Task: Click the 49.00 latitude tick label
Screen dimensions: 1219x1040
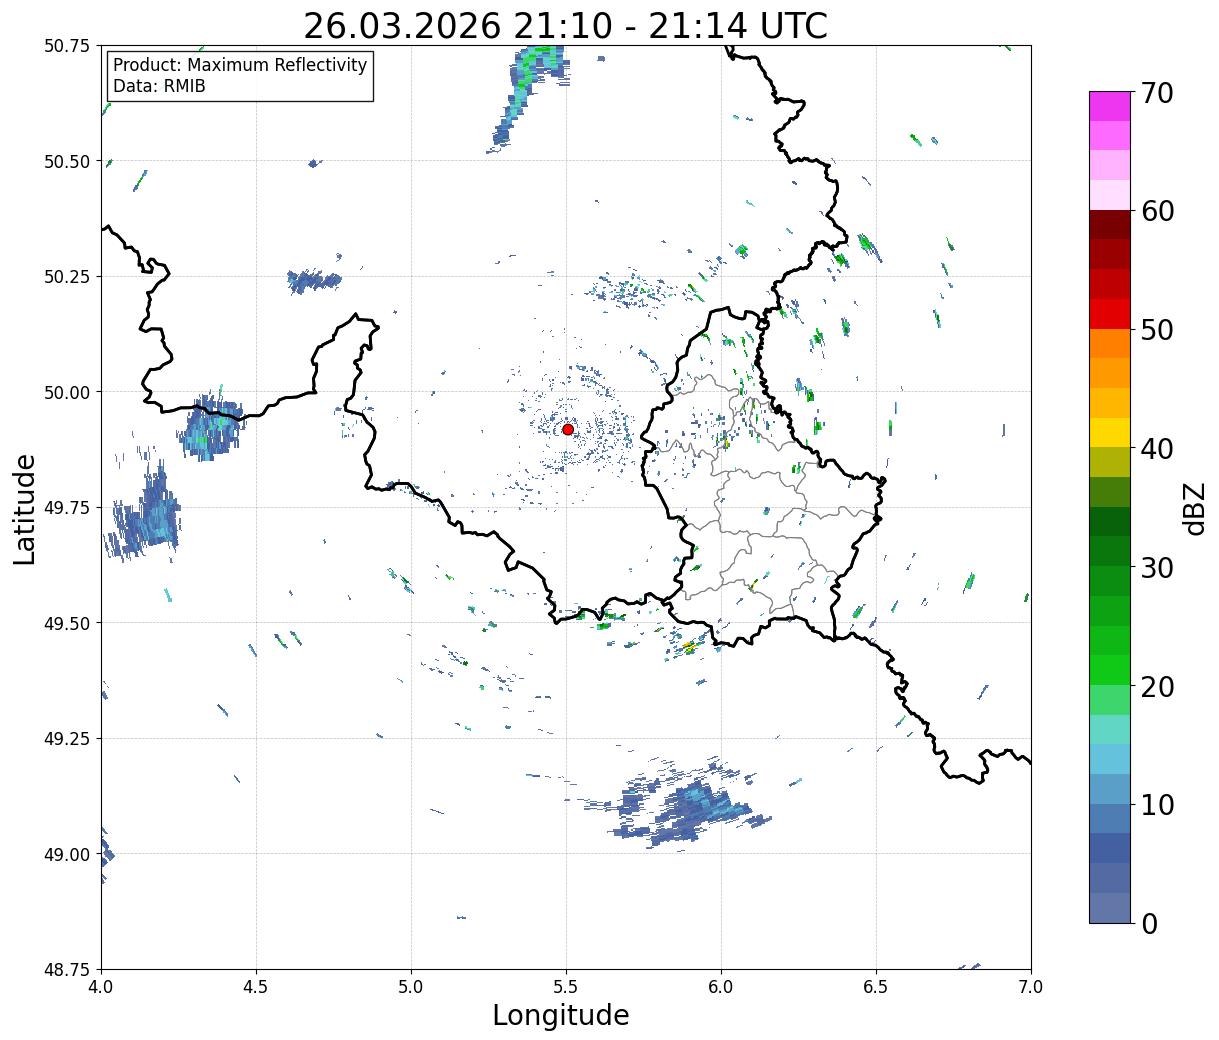Action: [67, 854]
